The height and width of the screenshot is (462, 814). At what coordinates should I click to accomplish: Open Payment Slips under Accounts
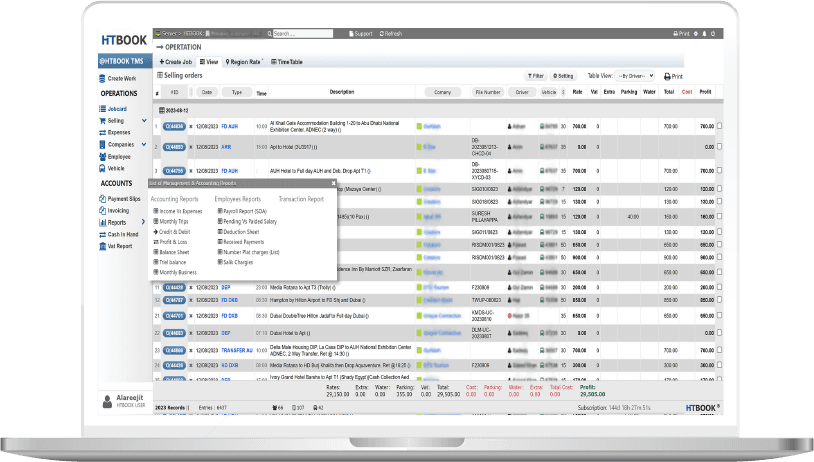coord(119,199)
